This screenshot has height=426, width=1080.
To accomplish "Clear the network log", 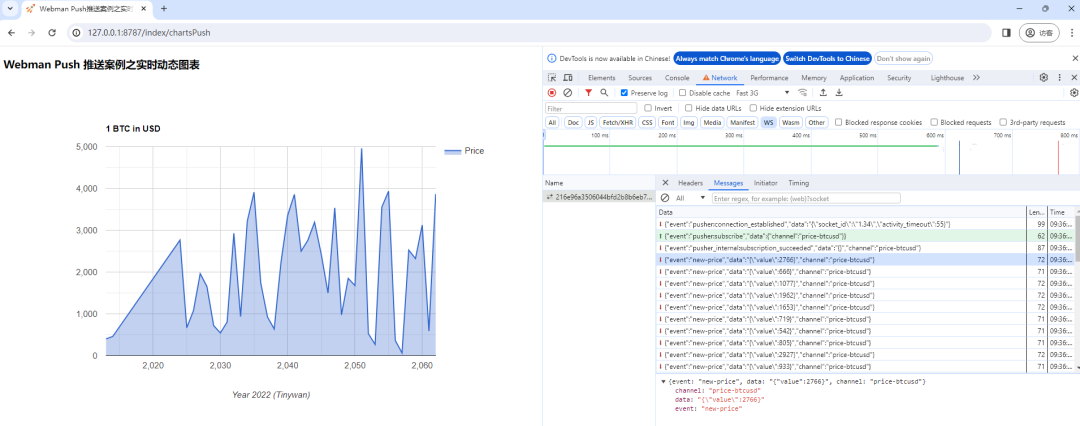I will tap(568, 92).
